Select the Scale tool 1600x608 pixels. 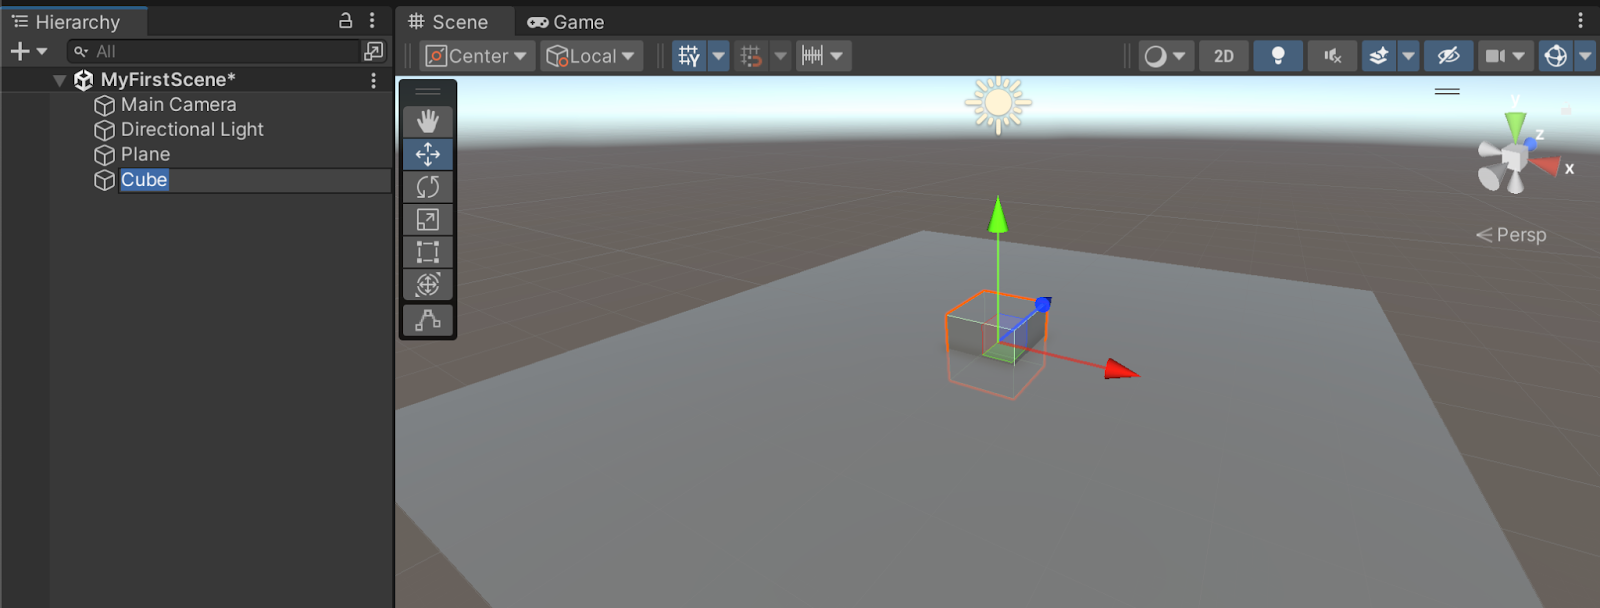pos(428,220)
